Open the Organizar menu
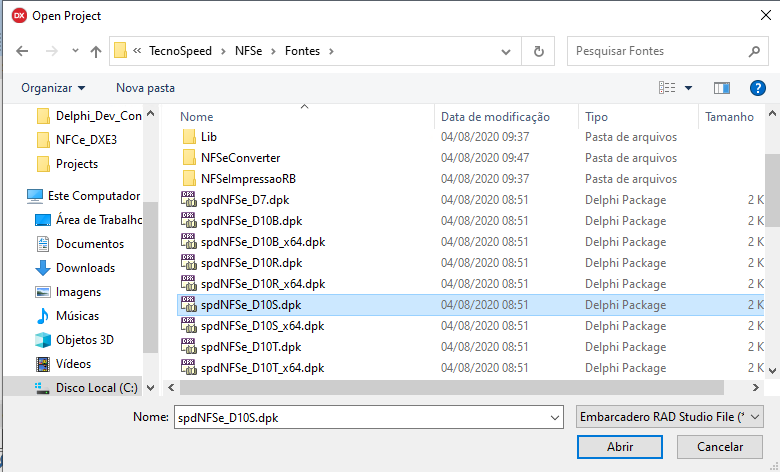 coord(53,88)
